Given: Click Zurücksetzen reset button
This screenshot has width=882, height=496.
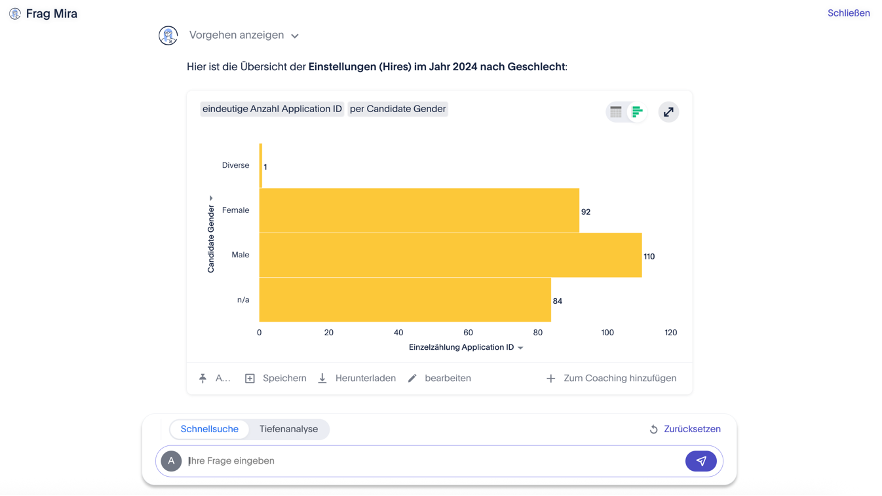Looking at the screenshot, I should click(684, 429).
